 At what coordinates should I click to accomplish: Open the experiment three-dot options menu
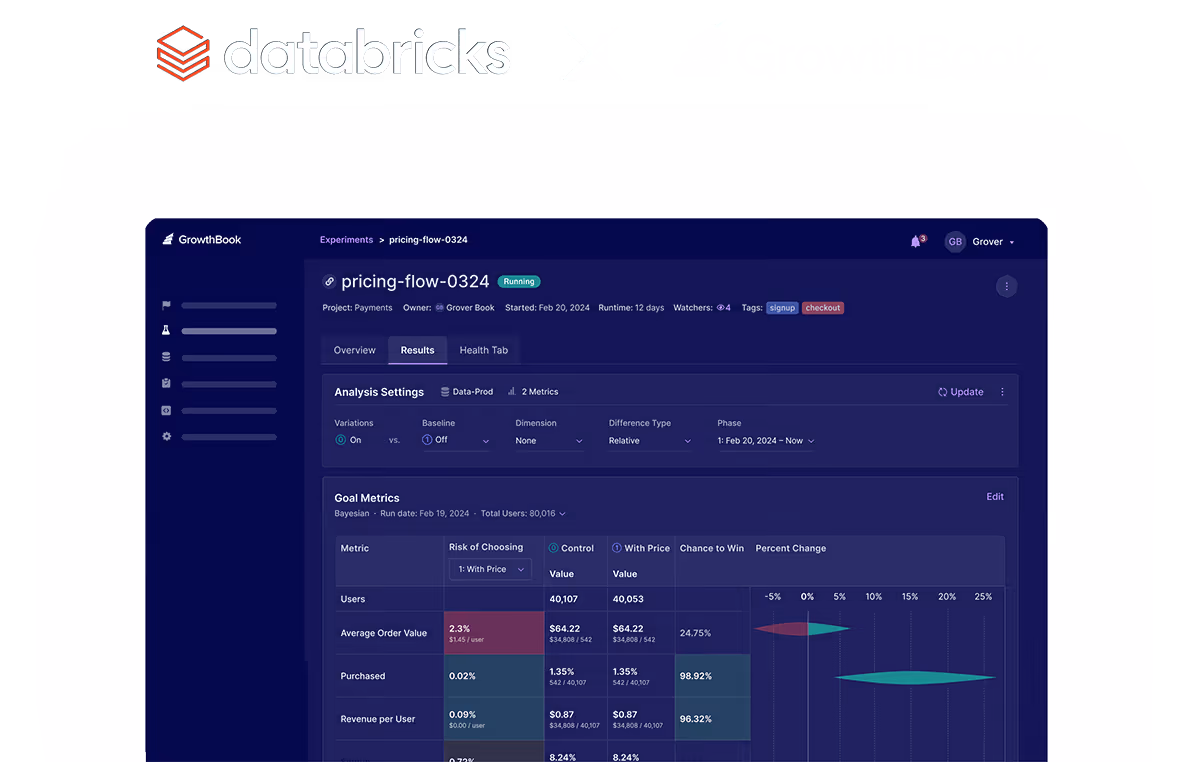1006,287
